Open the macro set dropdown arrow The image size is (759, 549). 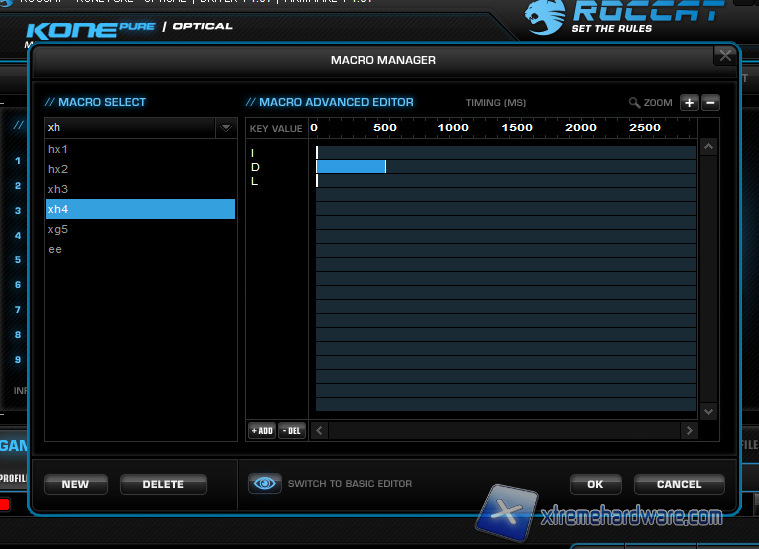[226, 128]
